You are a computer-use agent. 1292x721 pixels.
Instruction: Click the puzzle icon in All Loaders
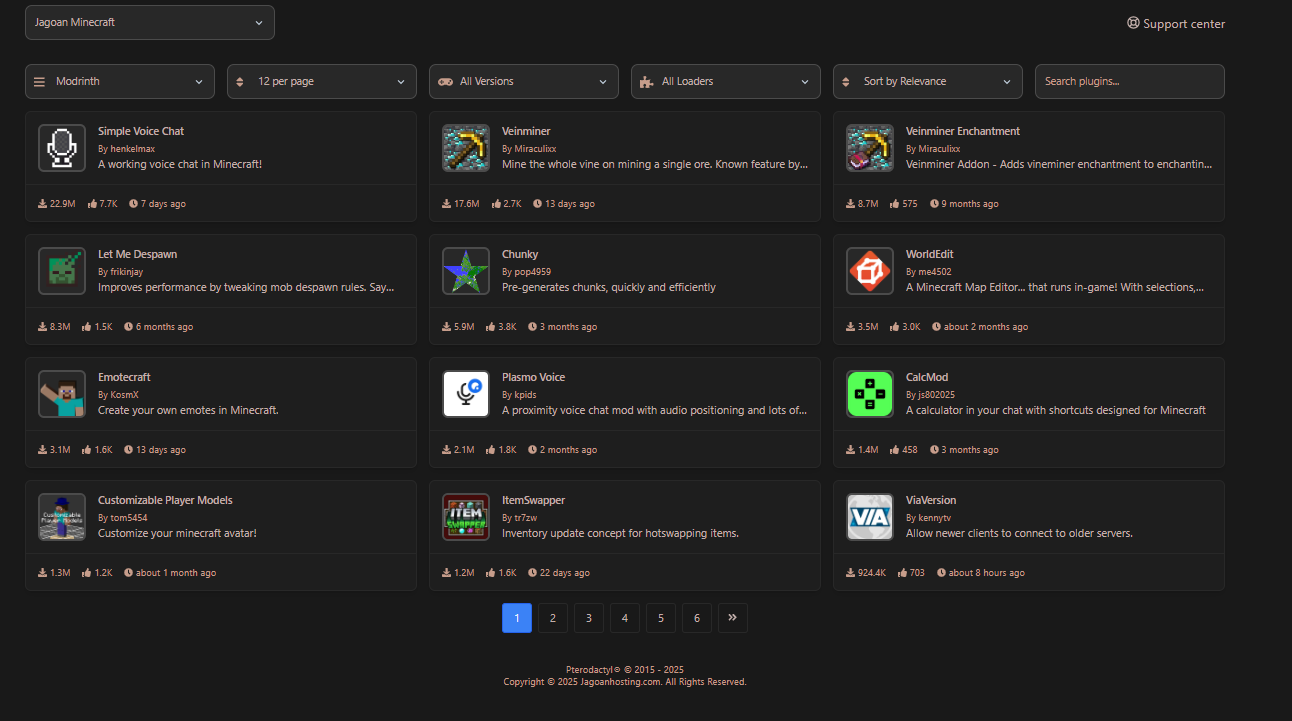coord(647,82)
